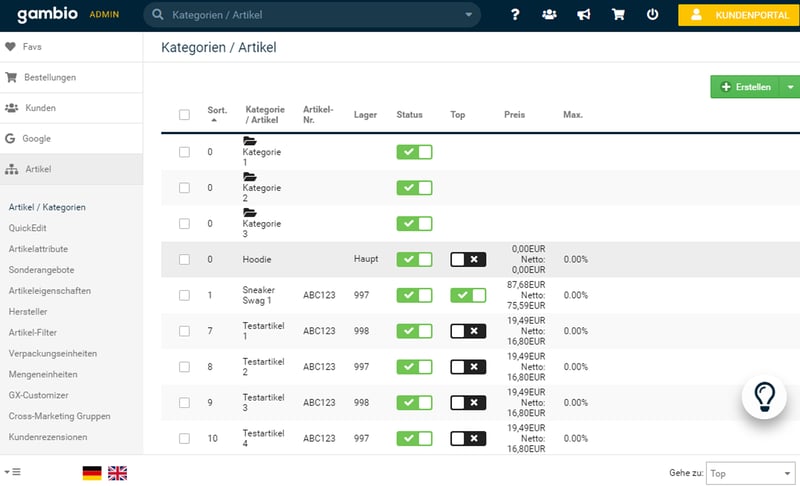Check the box for Testartikel 1 row

click(184, 331)
